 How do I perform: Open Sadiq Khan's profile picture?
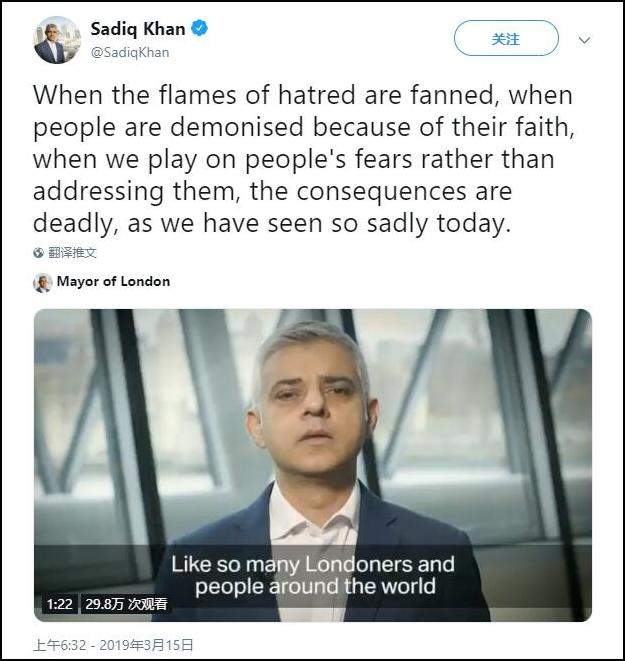click(57, 39)
